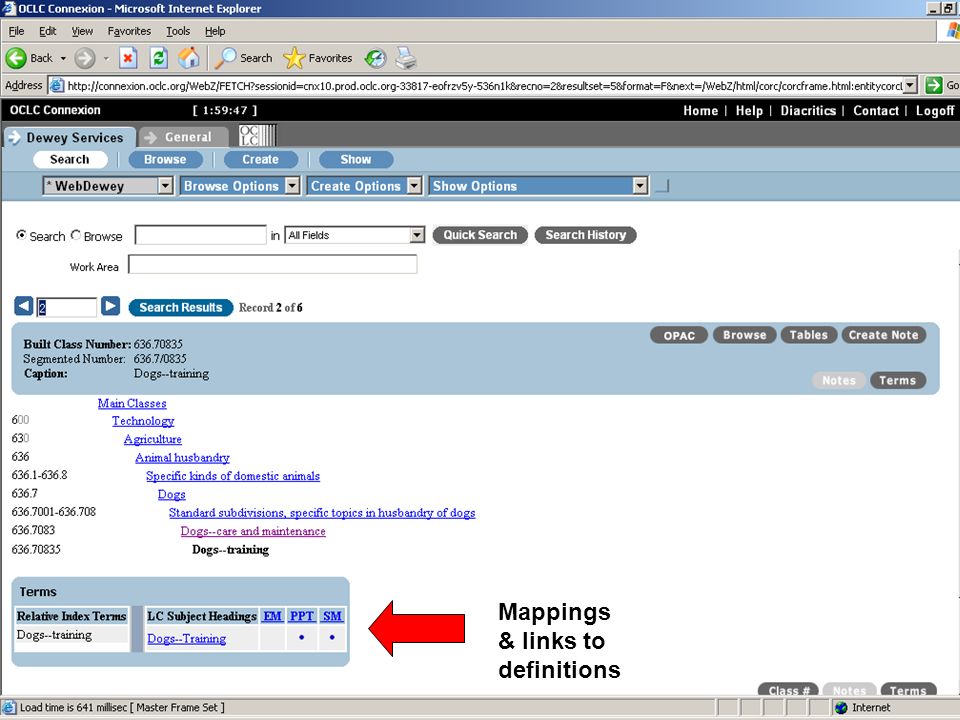Click the OPAC button
This screenshot has height=720, width=960.
pyautogui.click(x=679, y=336)
